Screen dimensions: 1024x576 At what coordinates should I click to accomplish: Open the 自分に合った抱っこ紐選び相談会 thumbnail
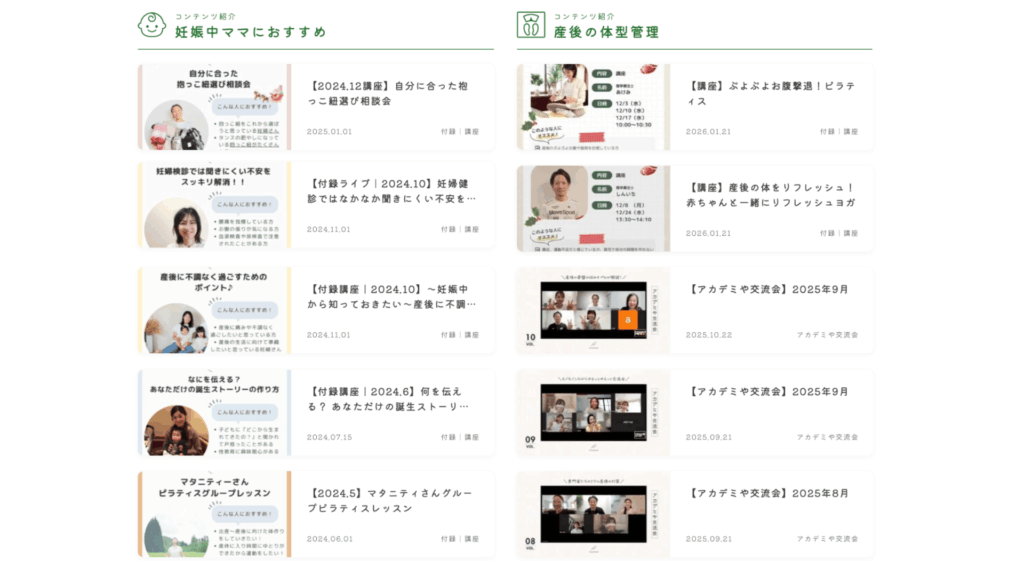click(x=214, y=107)
